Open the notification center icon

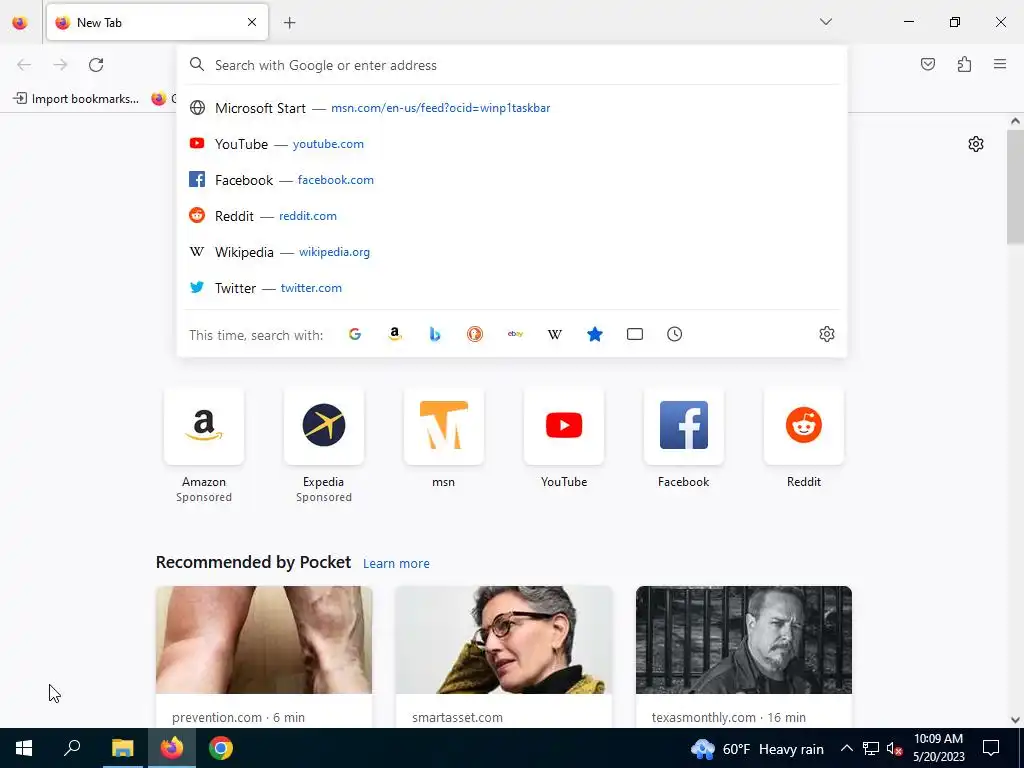tap(991, 748)
